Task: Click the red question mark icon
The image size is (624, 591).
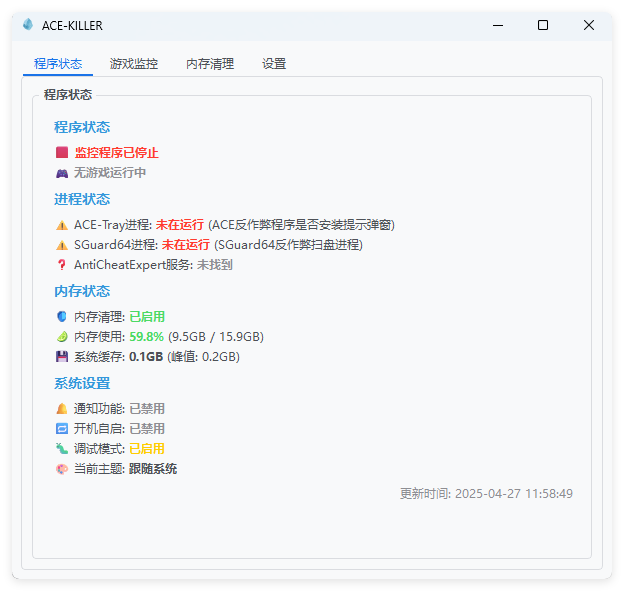Action: click(62, 265)
